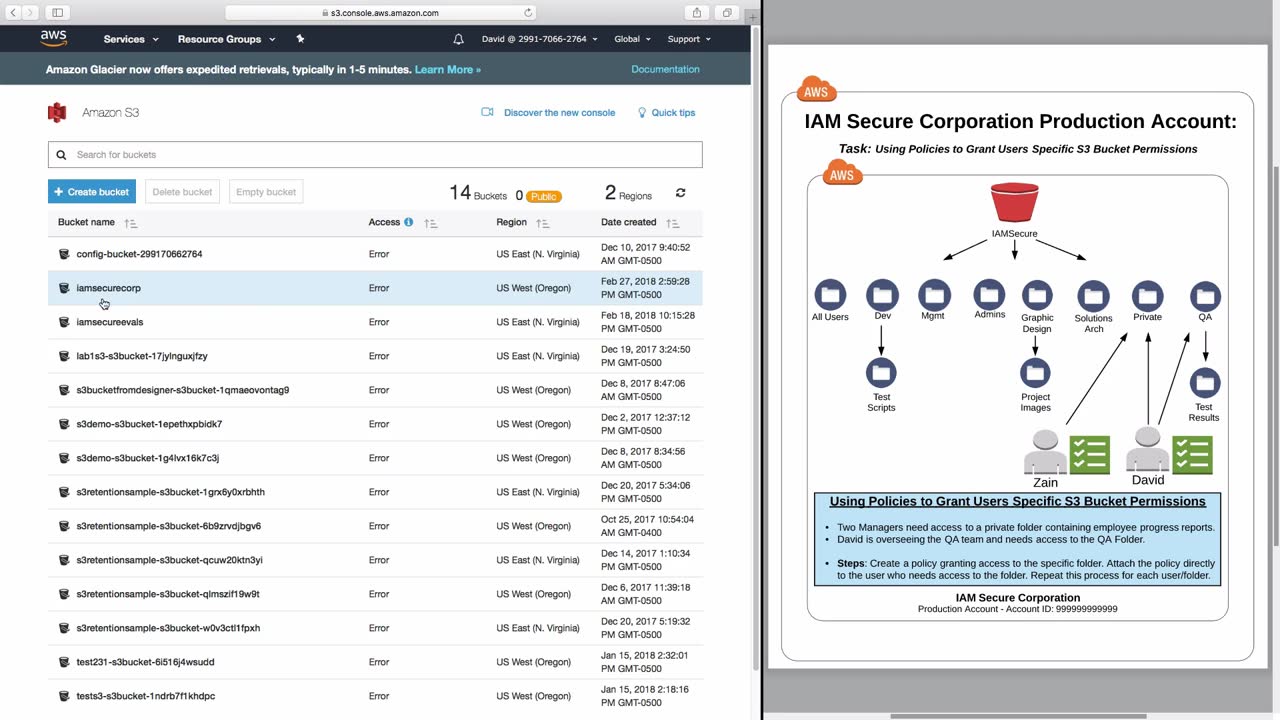
Task: Open the Safari share menu
Action: [697, 13]
